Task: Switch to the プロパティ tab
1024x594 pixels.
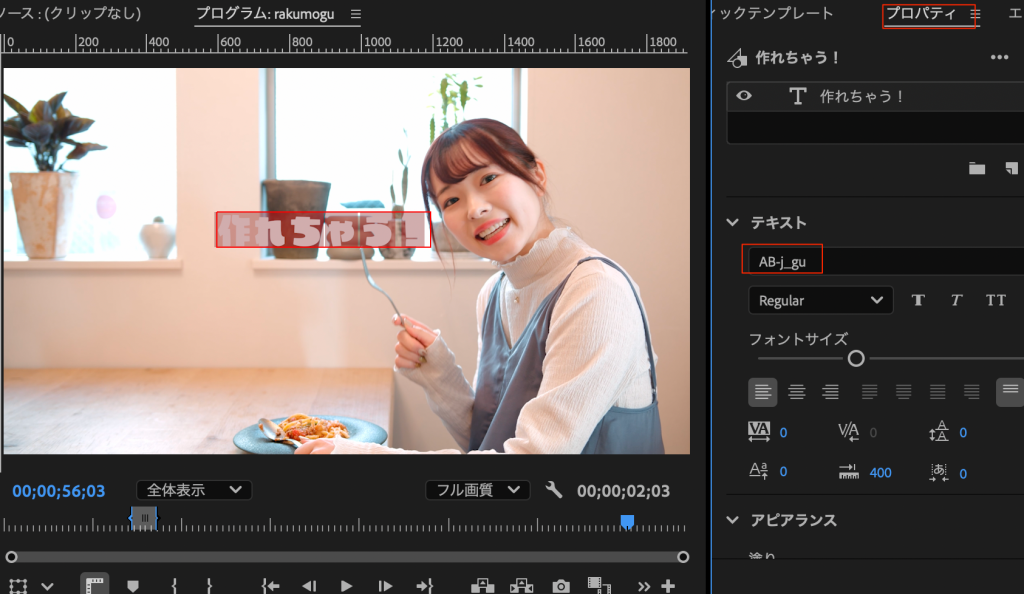Action: pos(920,14)
